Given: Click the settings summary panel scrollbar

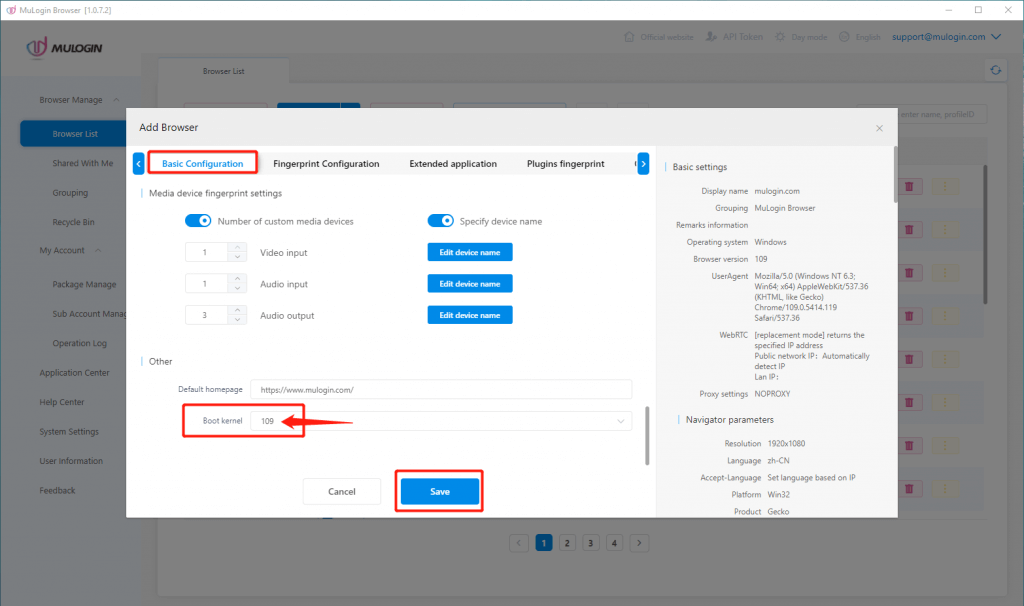Looking at the screenshot, I should point(895,174).
